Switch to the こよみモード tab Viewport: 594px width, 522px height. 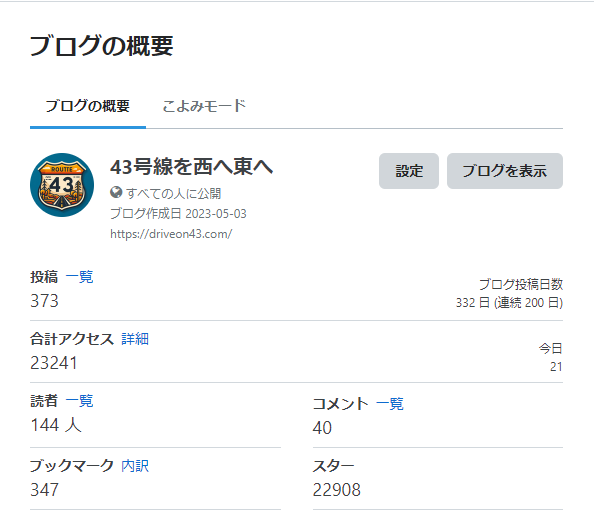coord(204,106)
